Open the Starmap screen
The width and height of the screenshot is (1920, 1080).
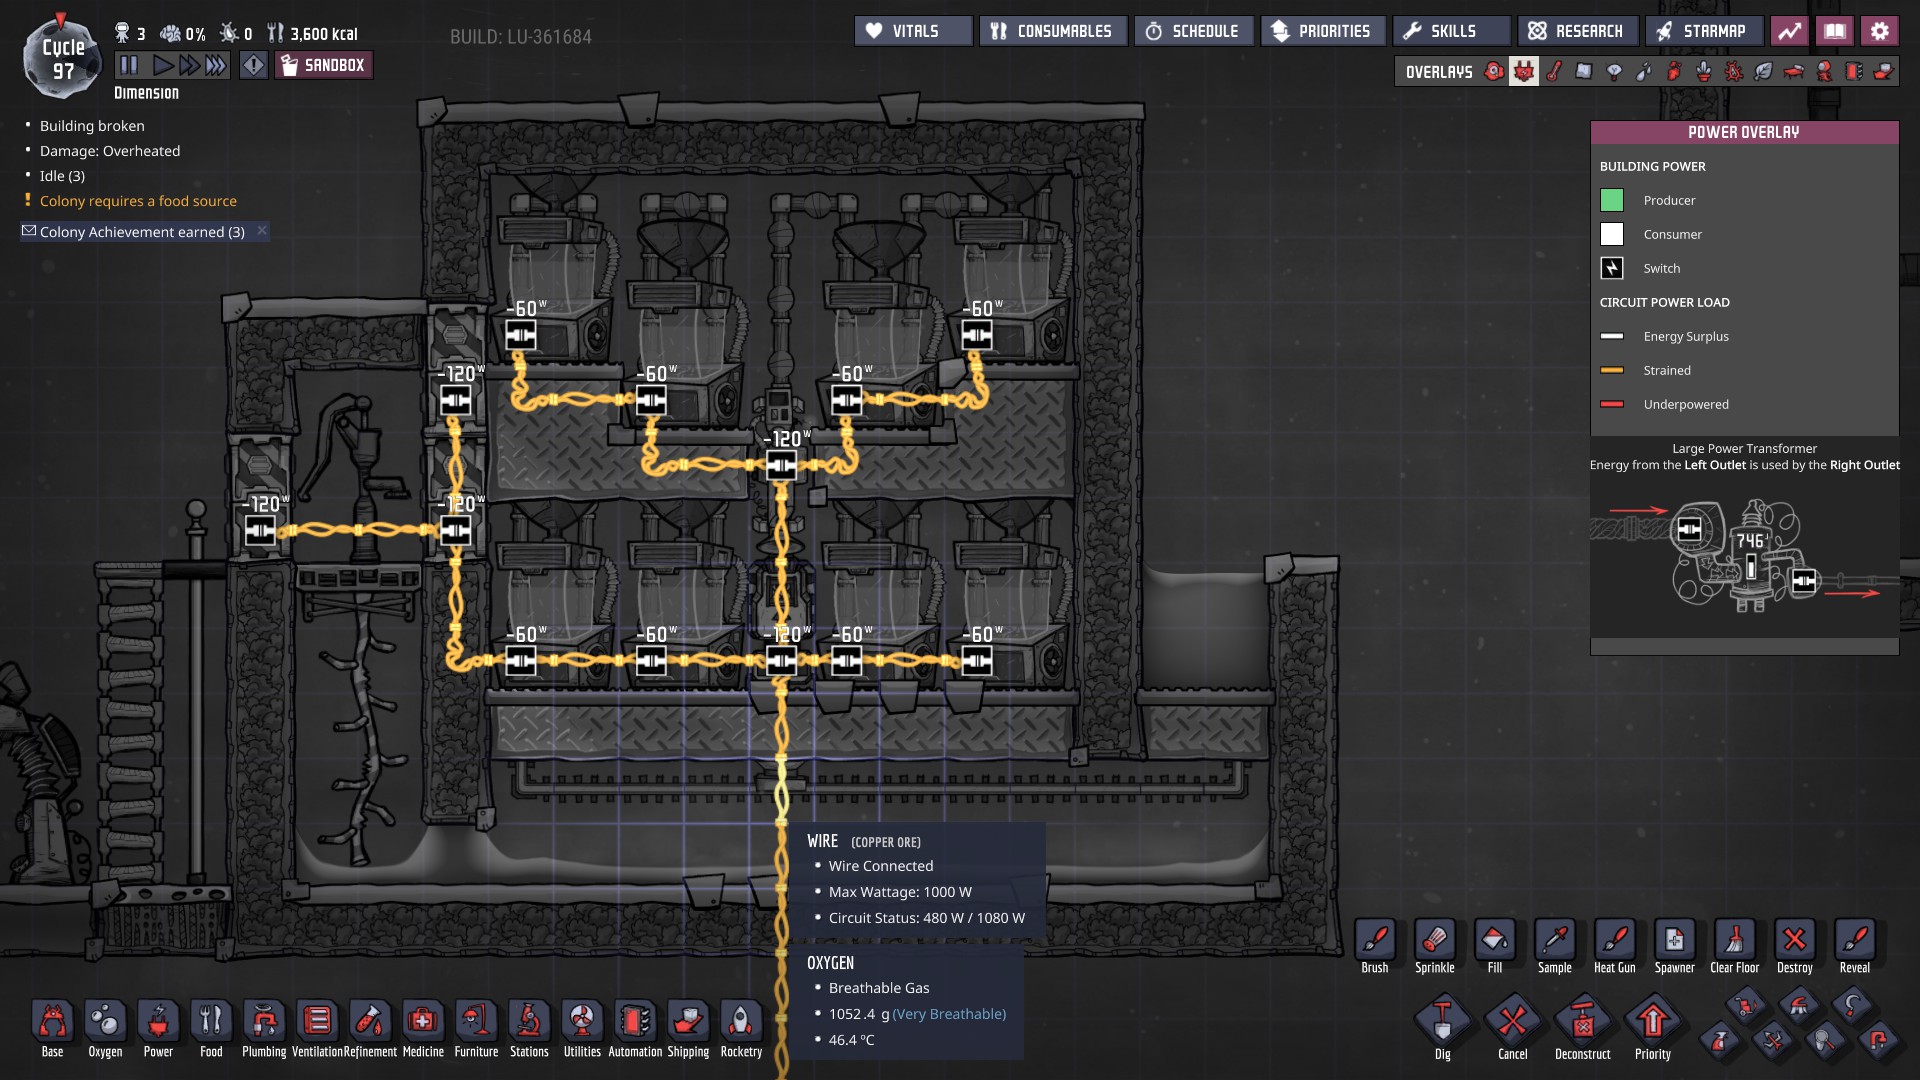[x=1702, y=31]
